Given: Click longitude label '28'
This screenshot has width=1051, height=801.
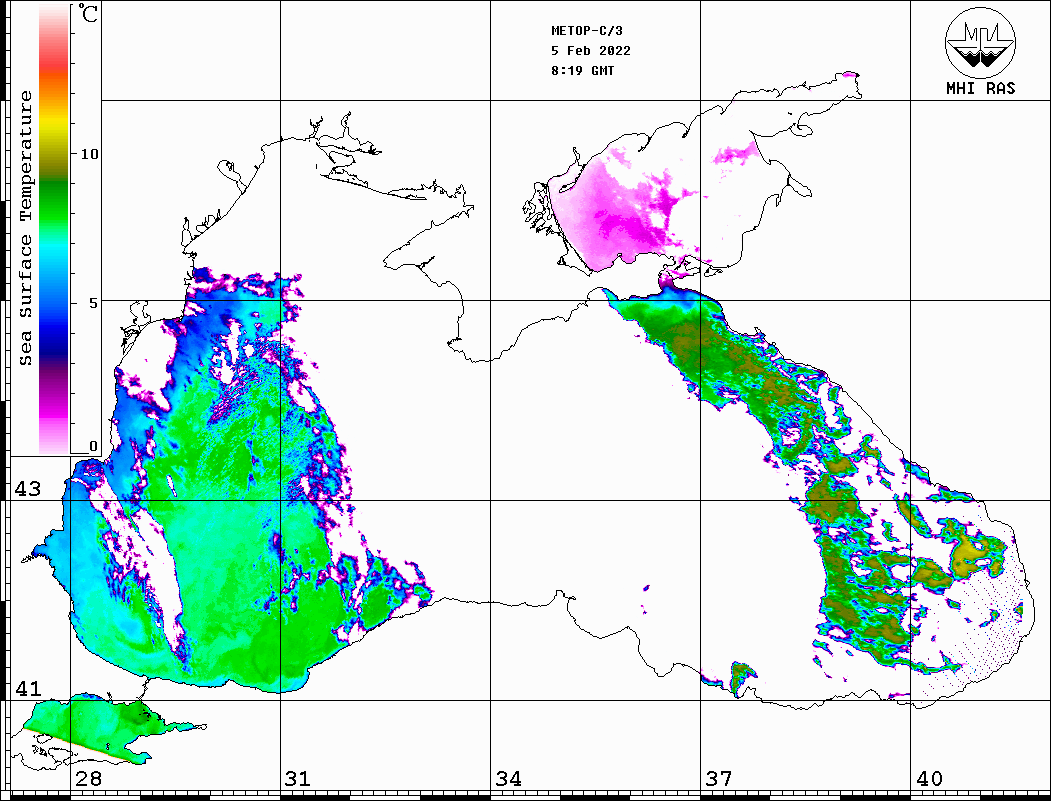Looking at the screenshot, I should 88,779.
